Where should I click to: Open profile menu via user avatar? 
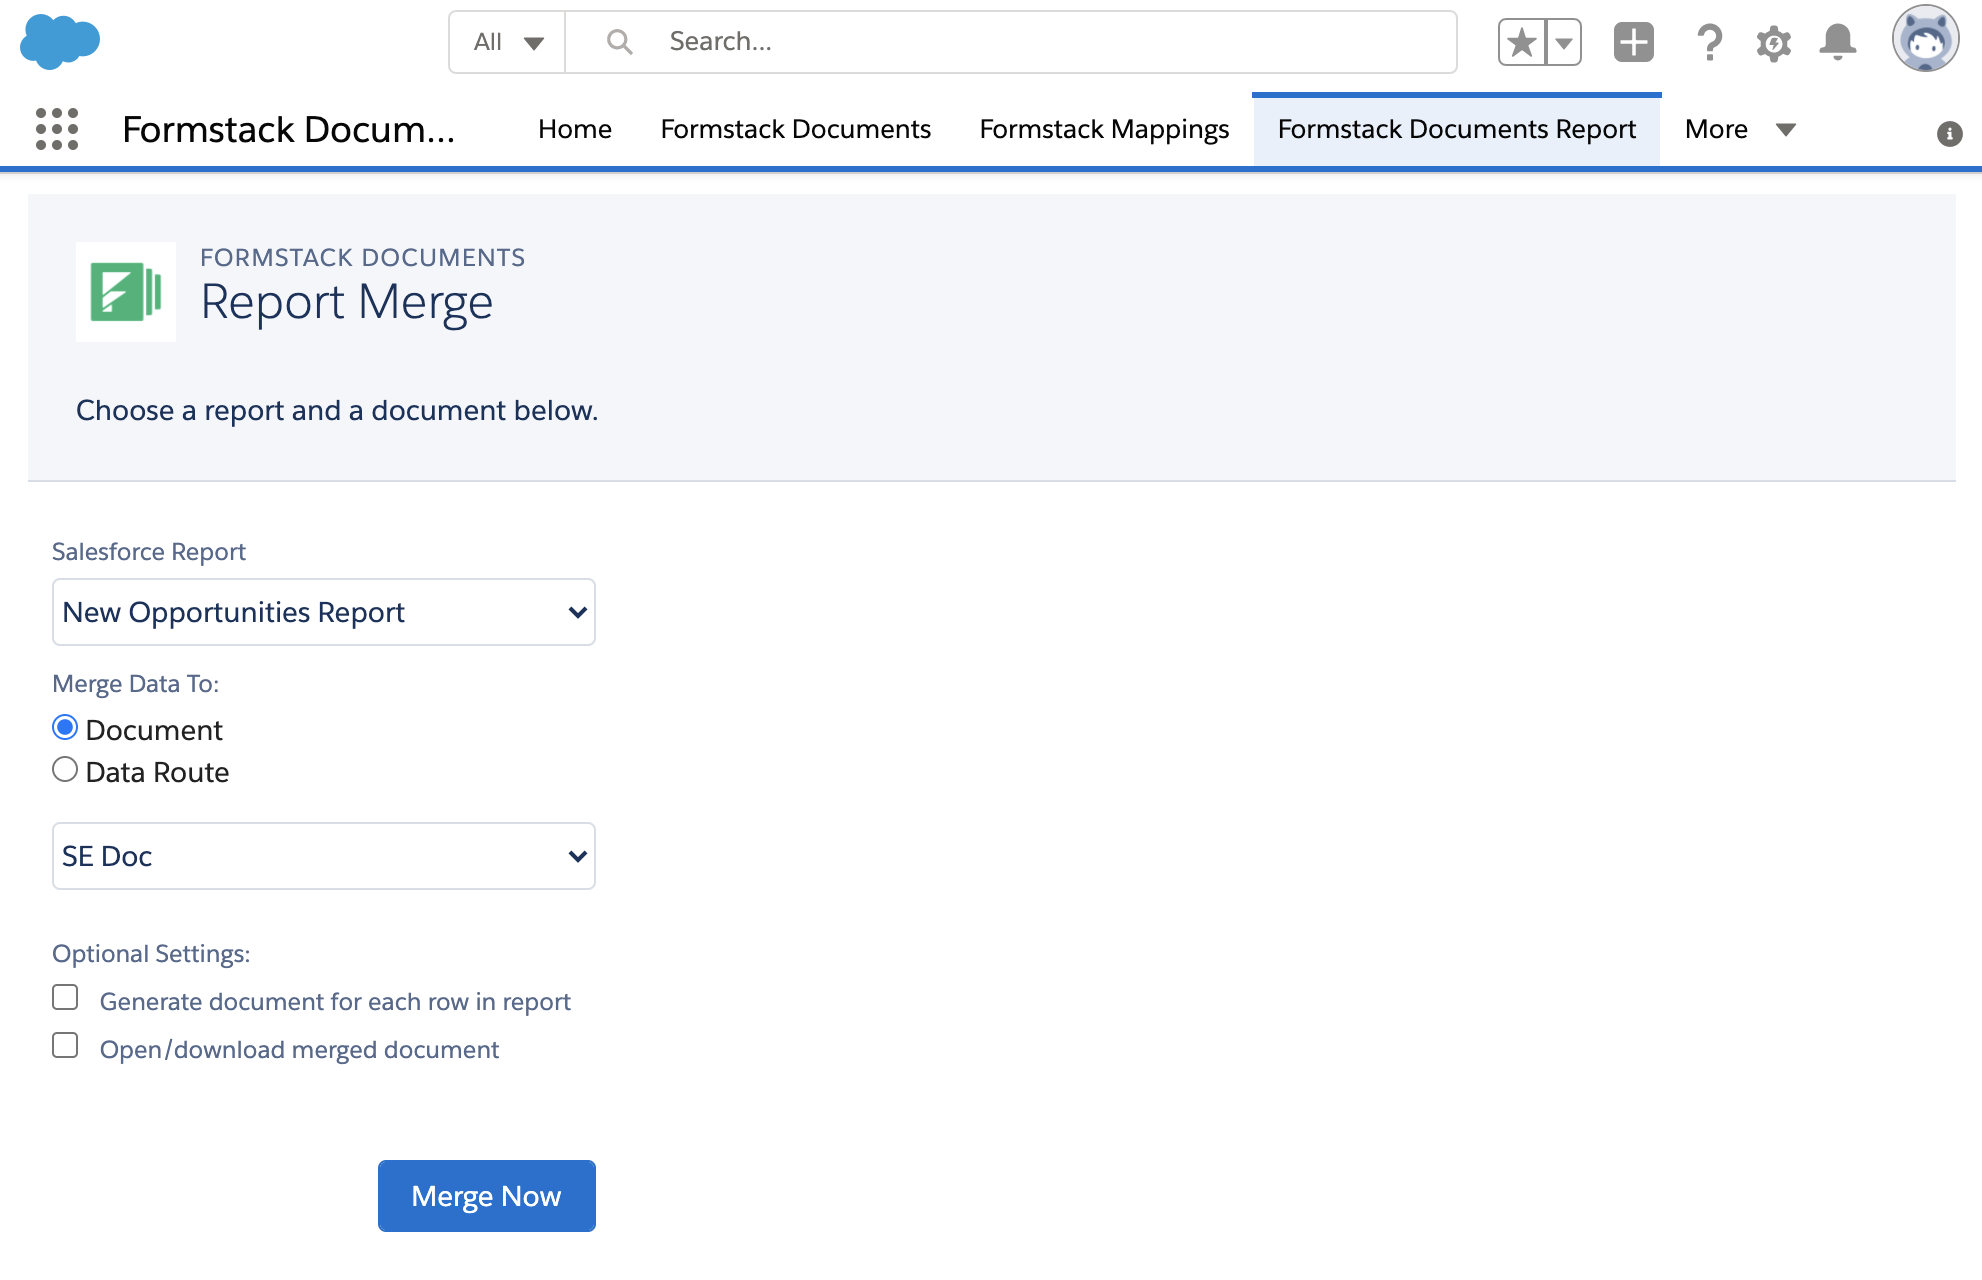pyautogui.click(x=1926, y=40)
